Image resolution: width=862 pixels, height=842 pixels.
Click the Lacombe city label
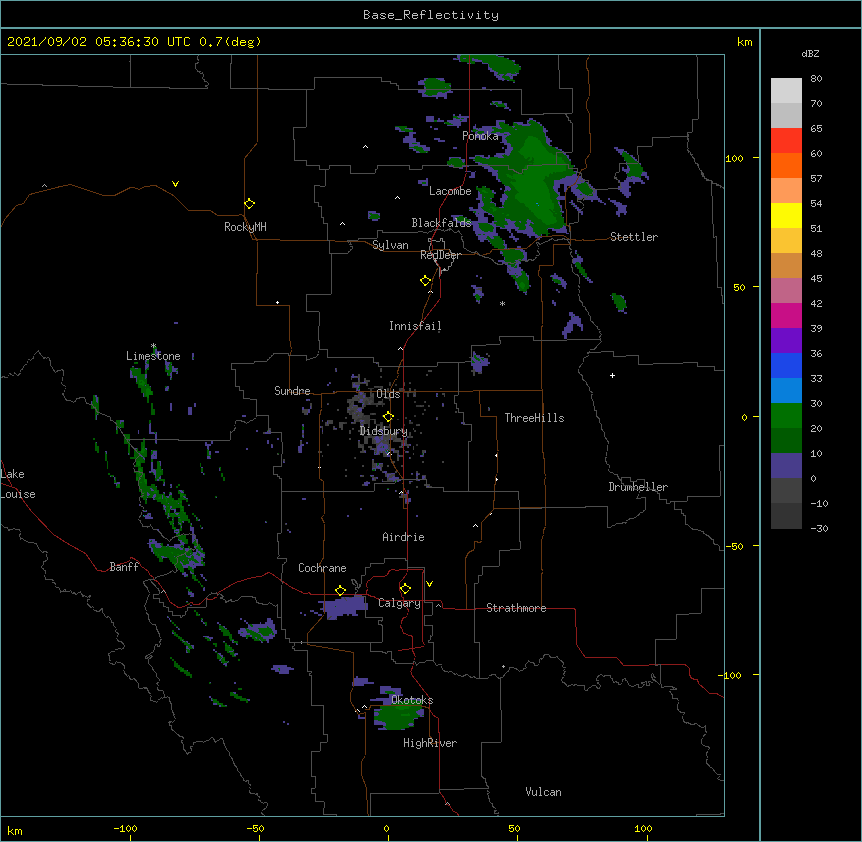pos(450,191)
